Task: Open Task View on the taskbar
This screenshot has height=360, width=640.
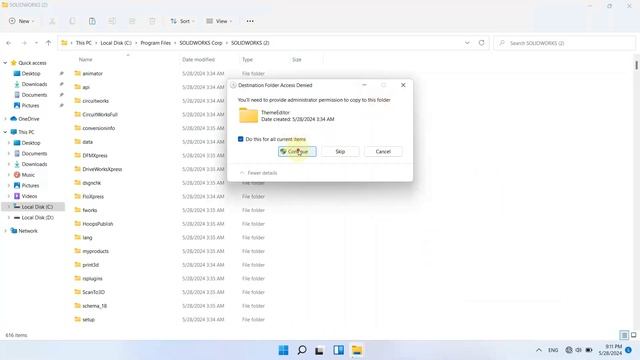Action: (x=320, y=350)
